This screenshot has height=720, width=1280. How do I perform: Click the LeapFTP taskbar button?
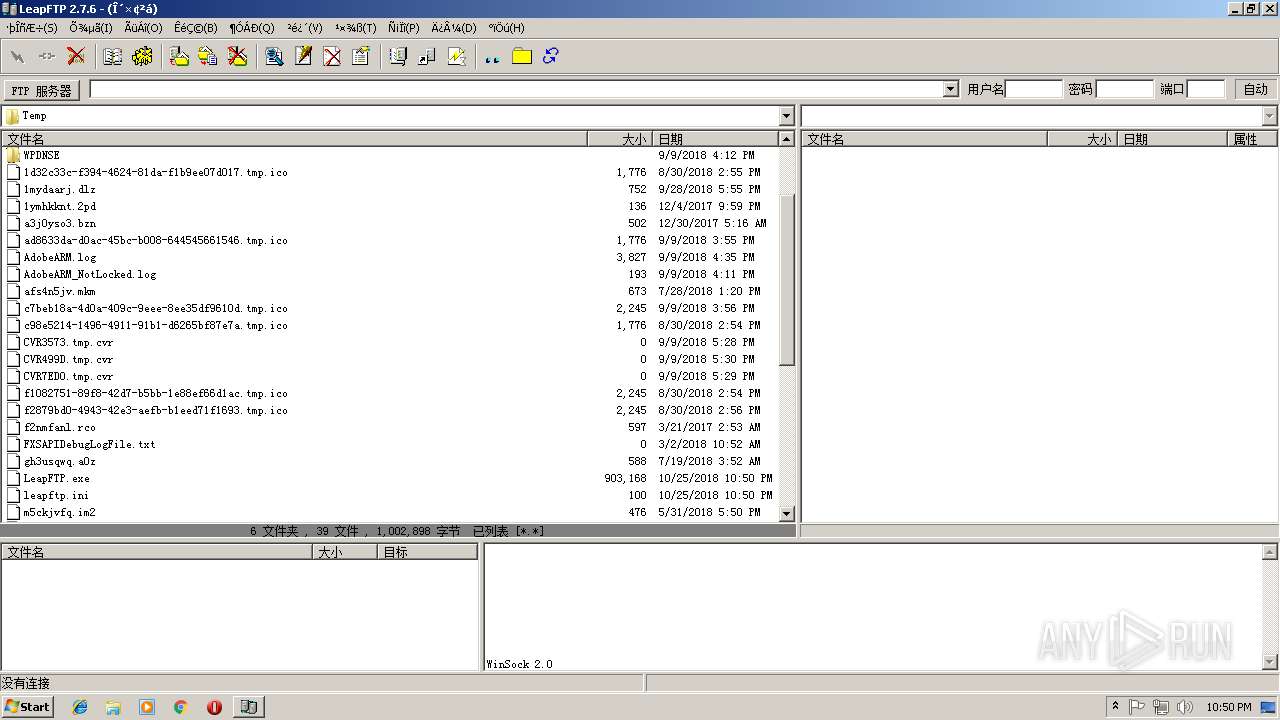click(x=248, y=707)
